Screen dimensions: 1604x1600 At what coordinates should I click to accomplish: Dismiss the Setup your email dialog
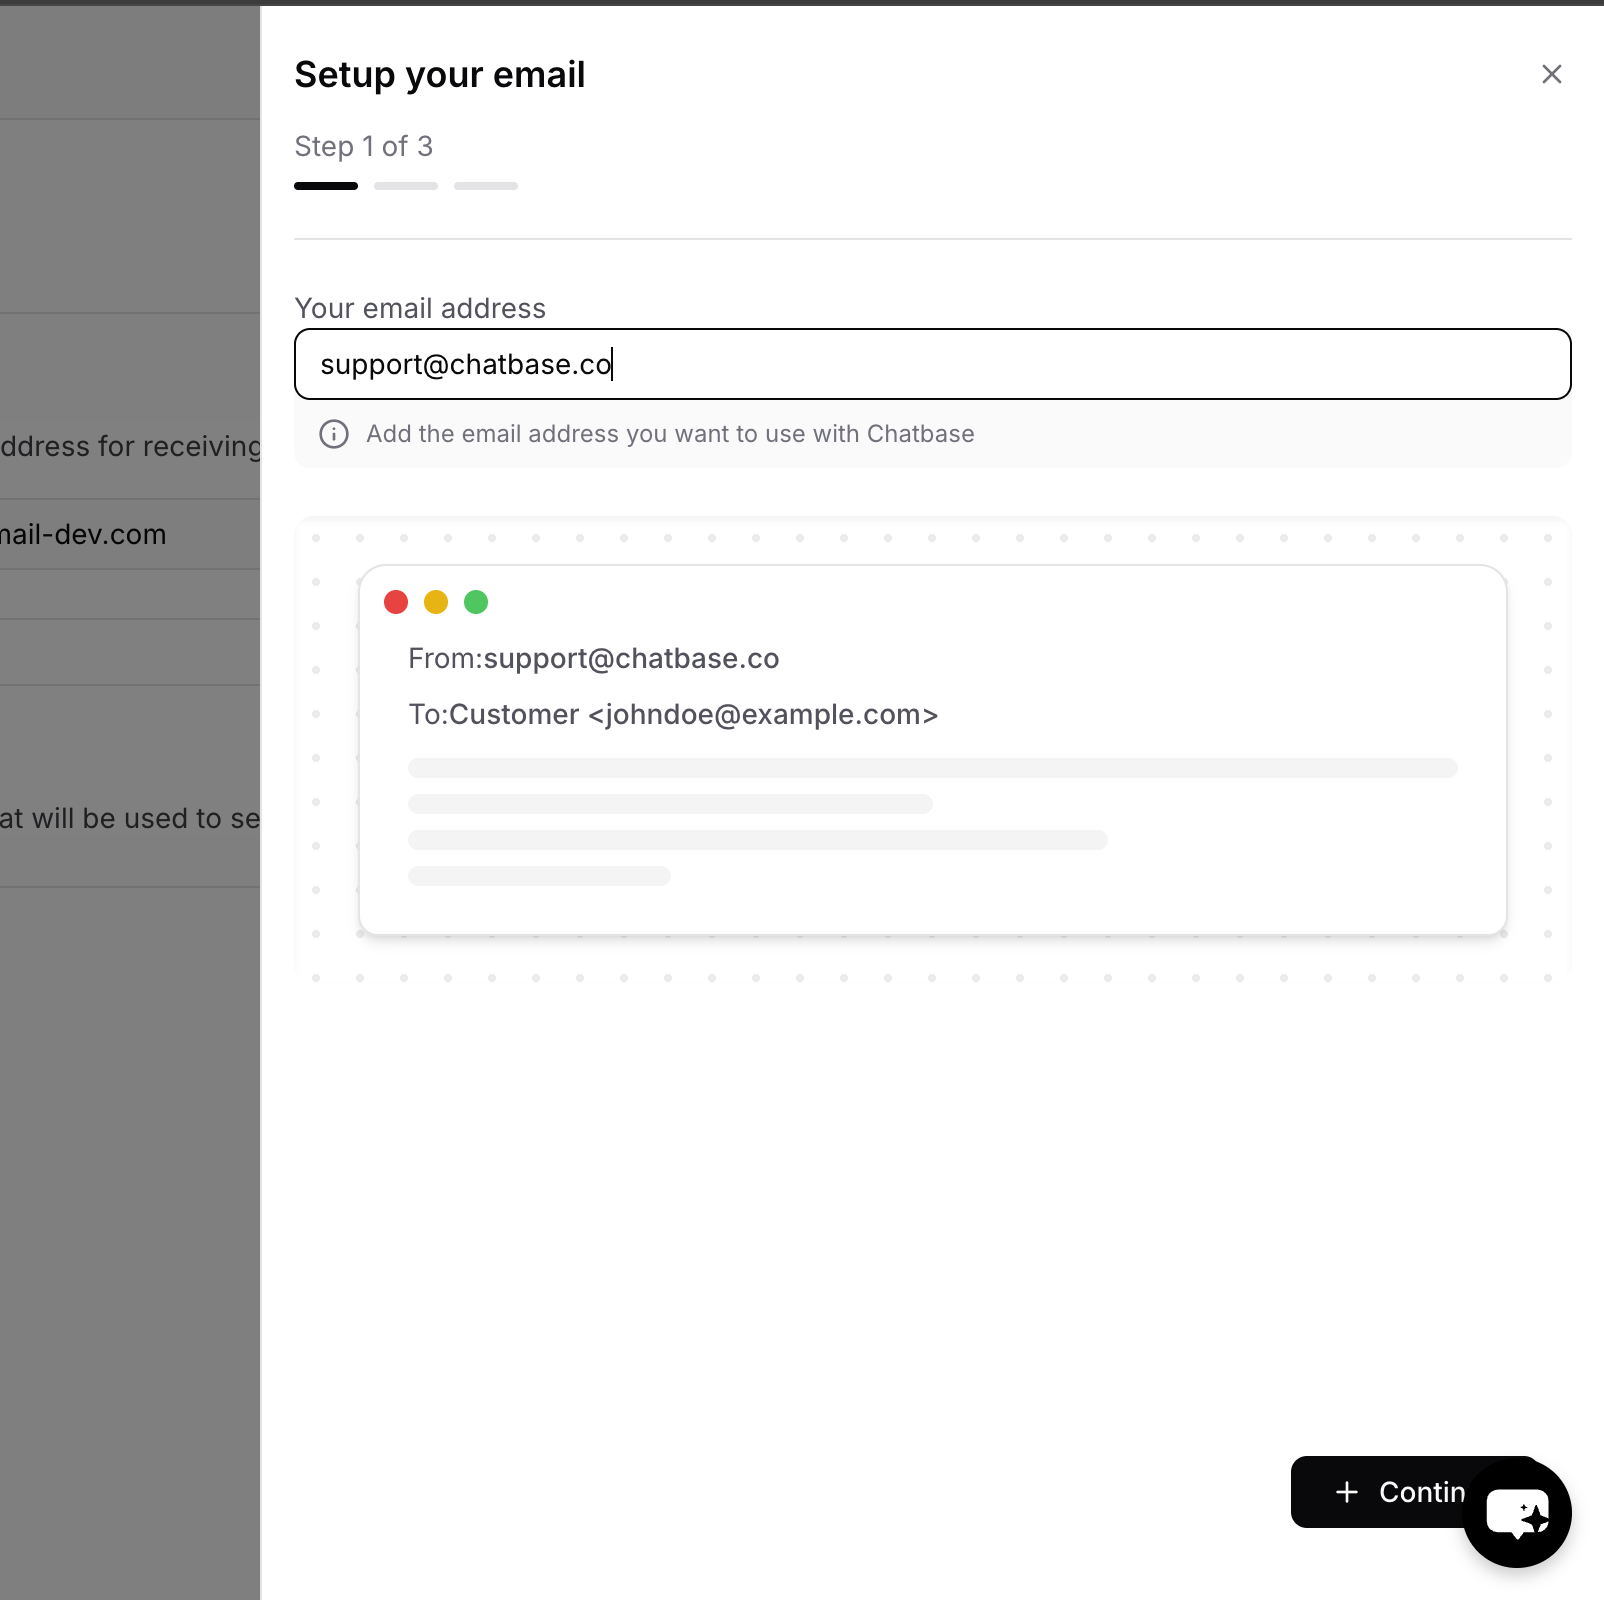[1551, 74]
